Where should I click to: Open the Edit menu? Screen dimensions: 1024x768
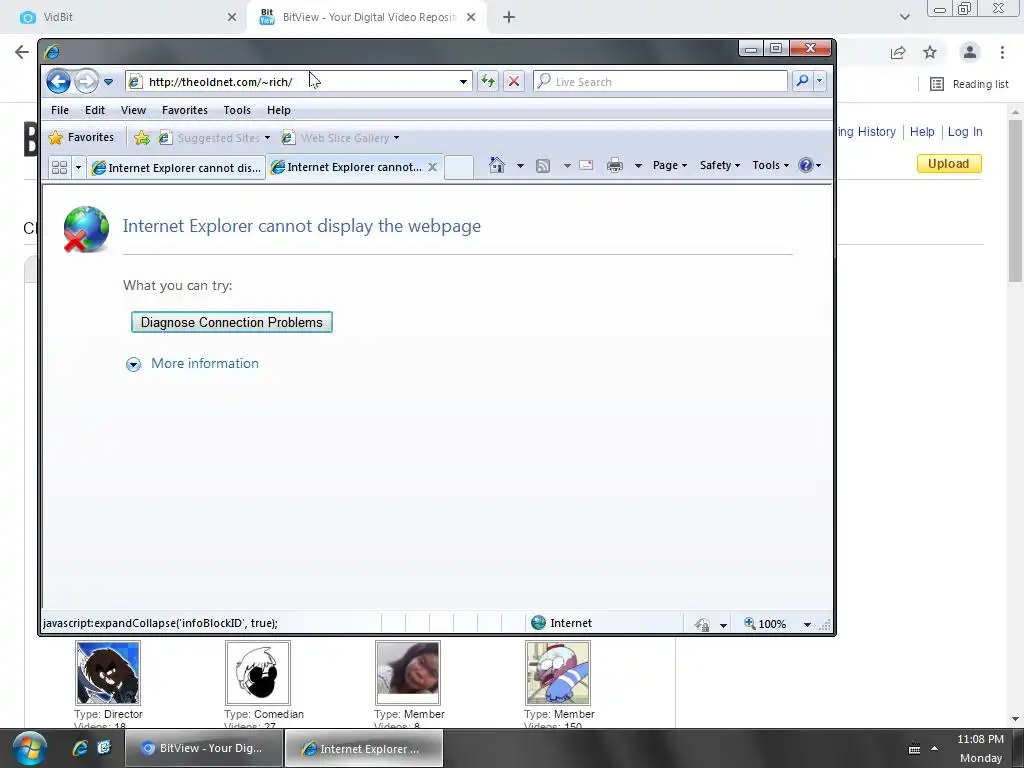point(95,110)
